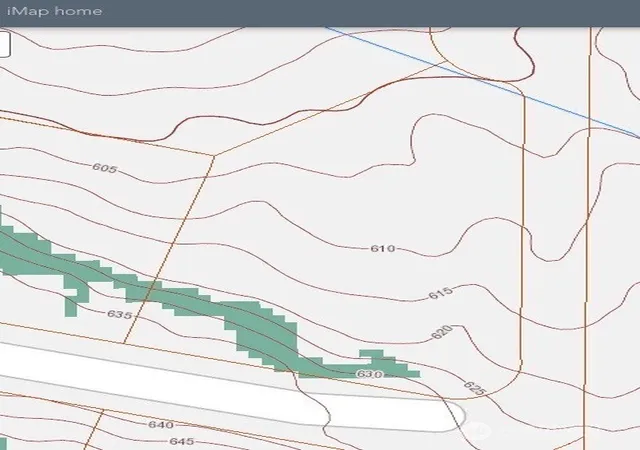Screen dimensions: 640x450
Task: Click the 625 contour elevation label
Action: 475,388
